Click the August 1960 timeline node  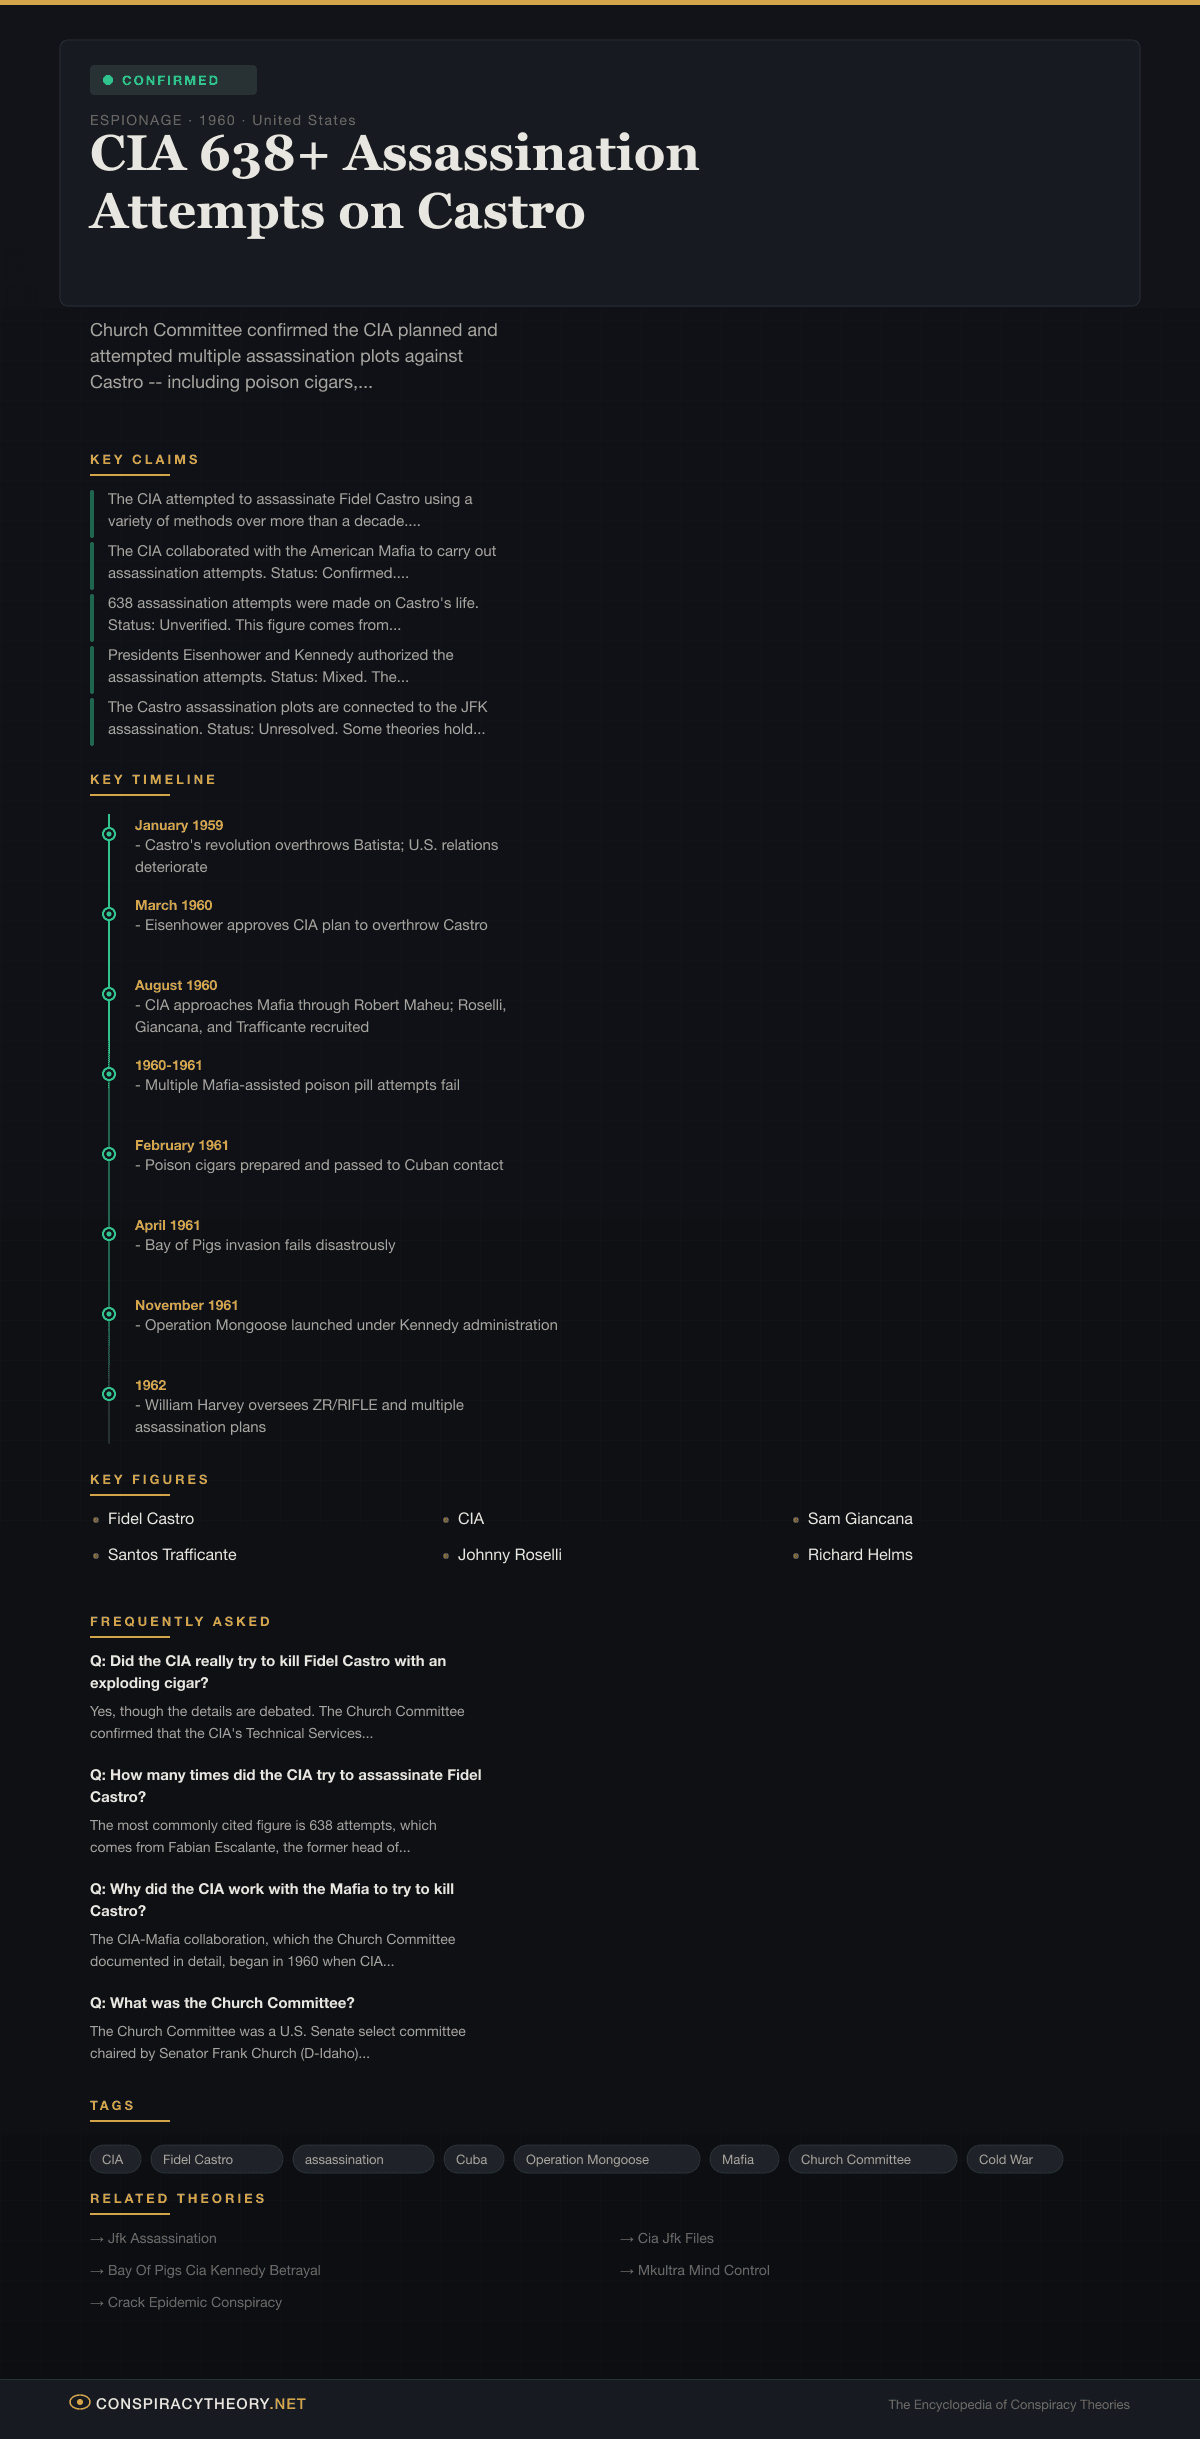pos(109,994)
